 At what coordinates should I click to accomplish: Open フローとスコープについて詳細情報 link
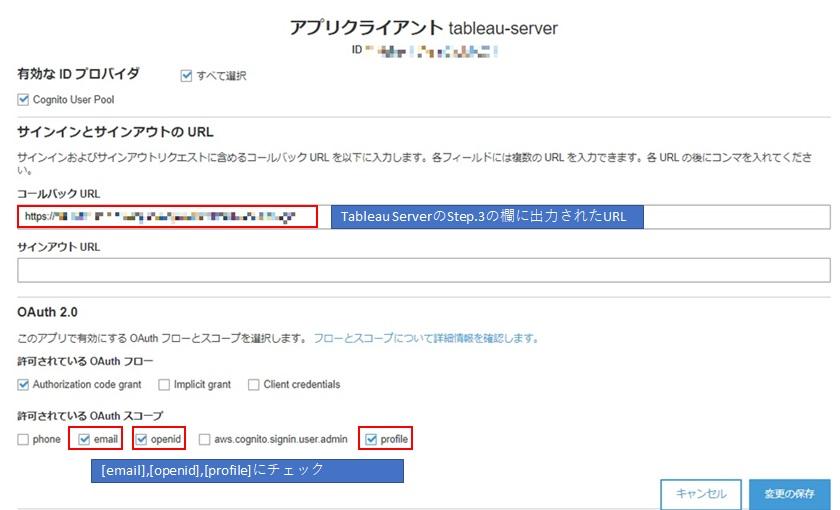[426, 338]
